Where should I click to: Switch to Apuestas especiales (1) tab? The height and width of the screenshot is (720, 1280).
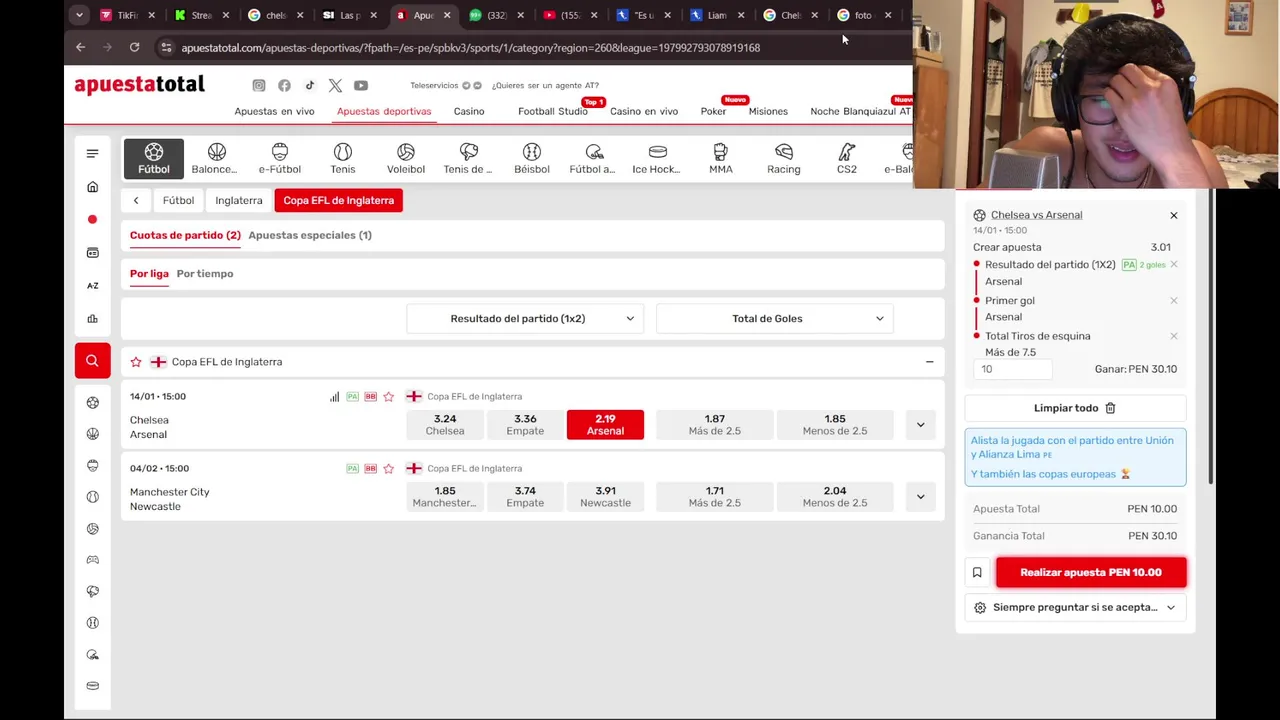tap(310, 235)
